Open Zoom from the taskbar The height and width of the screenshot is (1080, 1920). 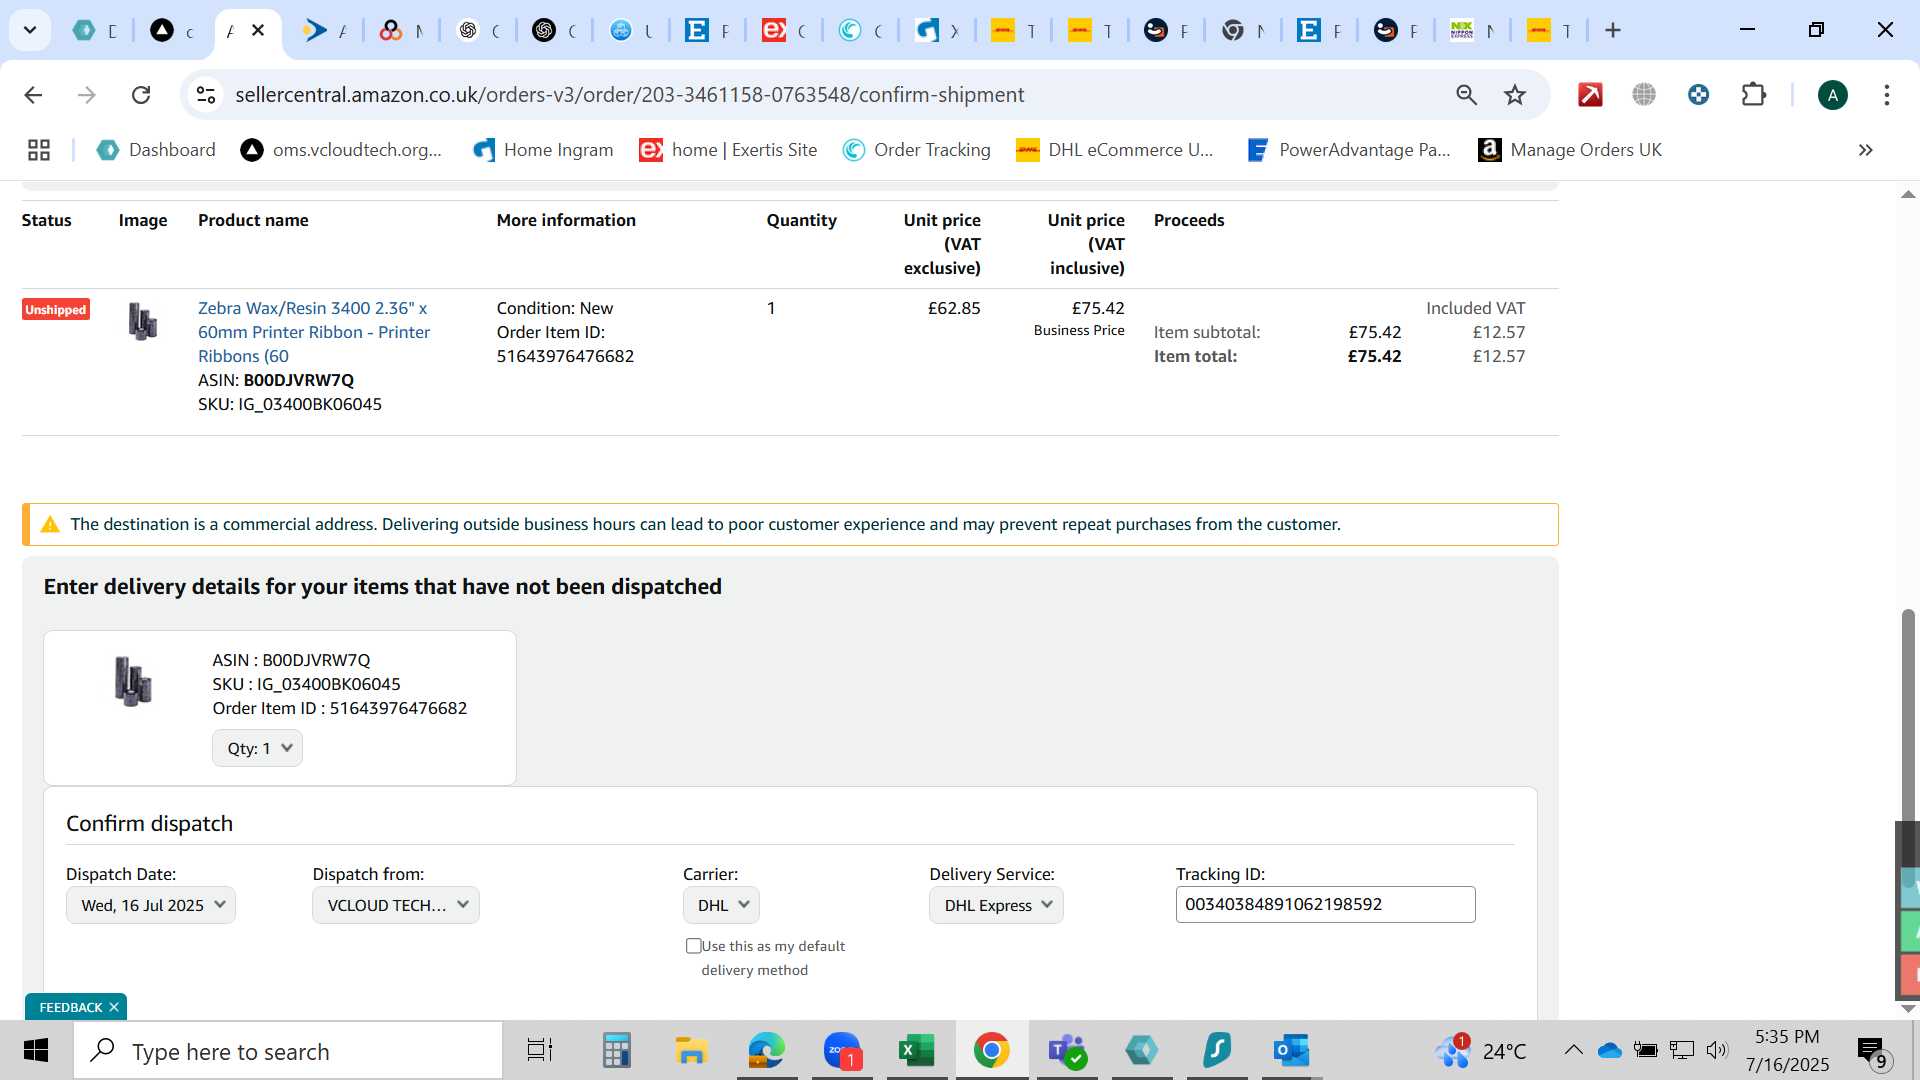[842, 1051]
